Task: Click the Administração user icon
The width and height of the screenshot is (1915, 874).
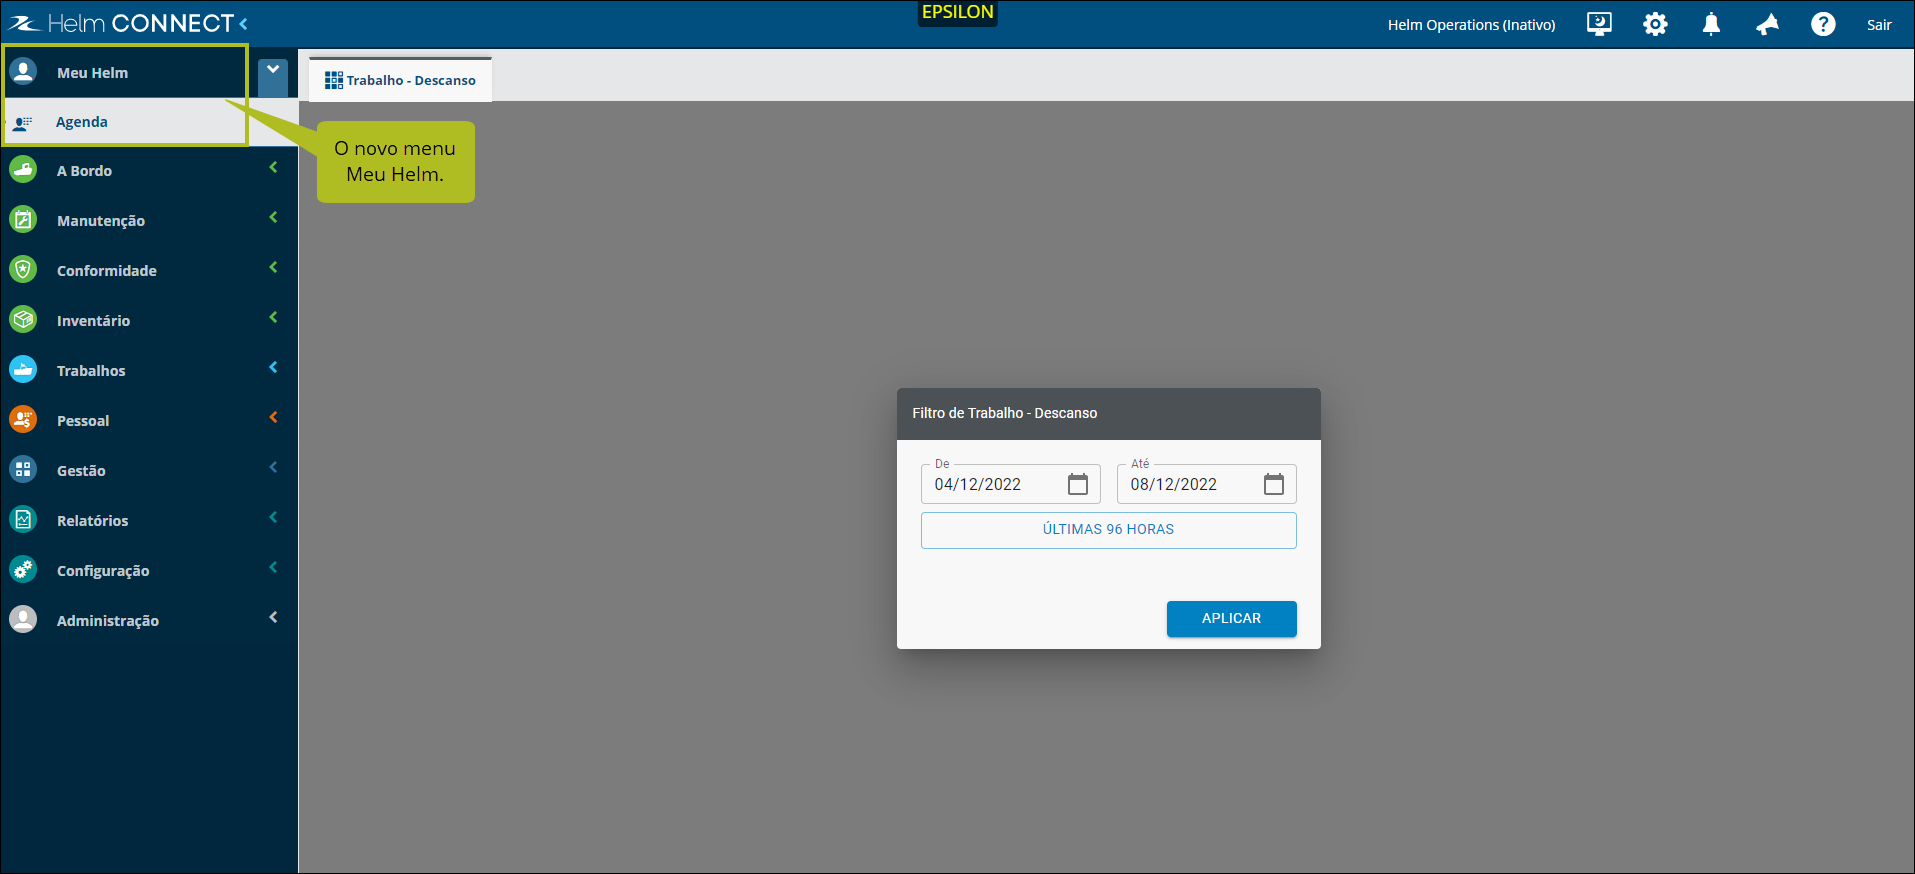Action: 23,620
